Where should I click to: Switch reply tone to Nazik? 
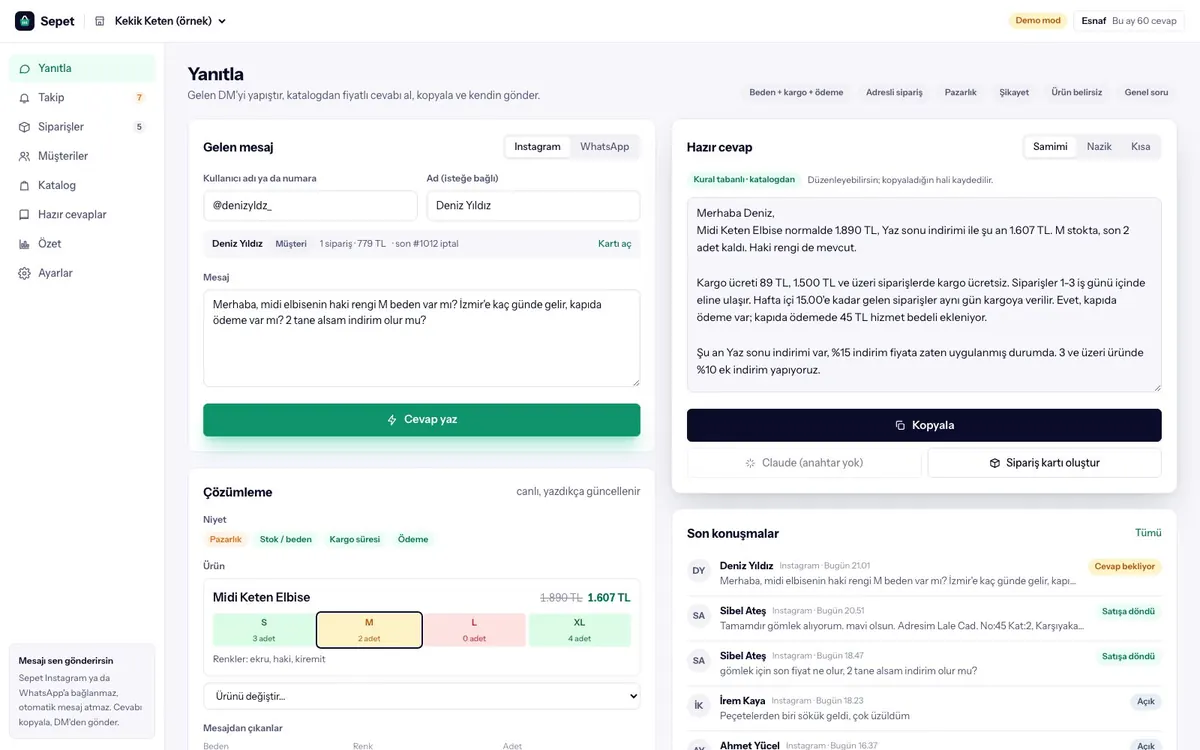[x=1099, y=147]
